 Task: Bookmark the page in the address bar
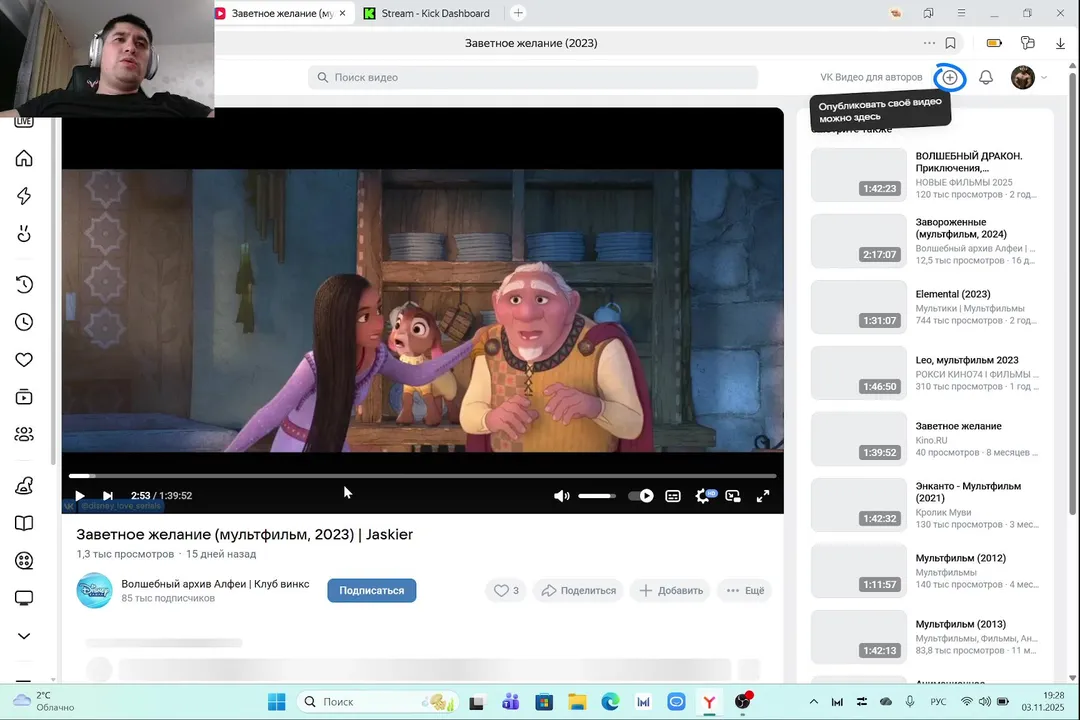pyautogui.click(x=951, y=43)
